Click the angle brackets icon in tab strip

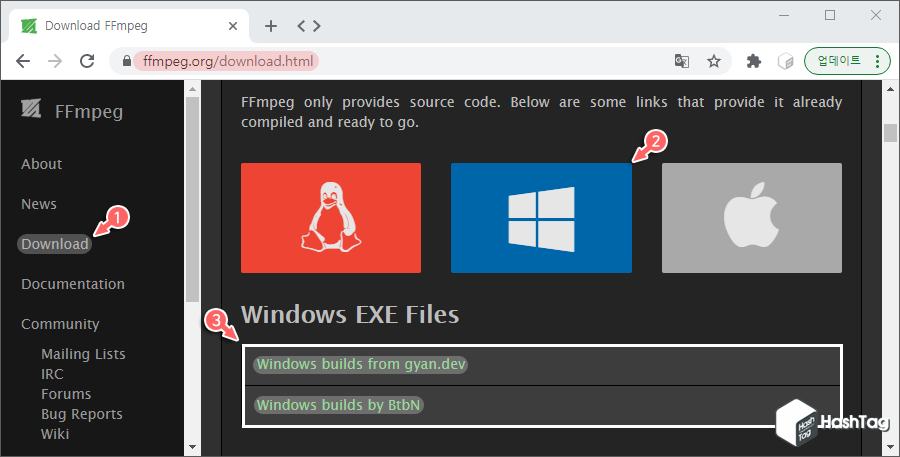point(309,26)
